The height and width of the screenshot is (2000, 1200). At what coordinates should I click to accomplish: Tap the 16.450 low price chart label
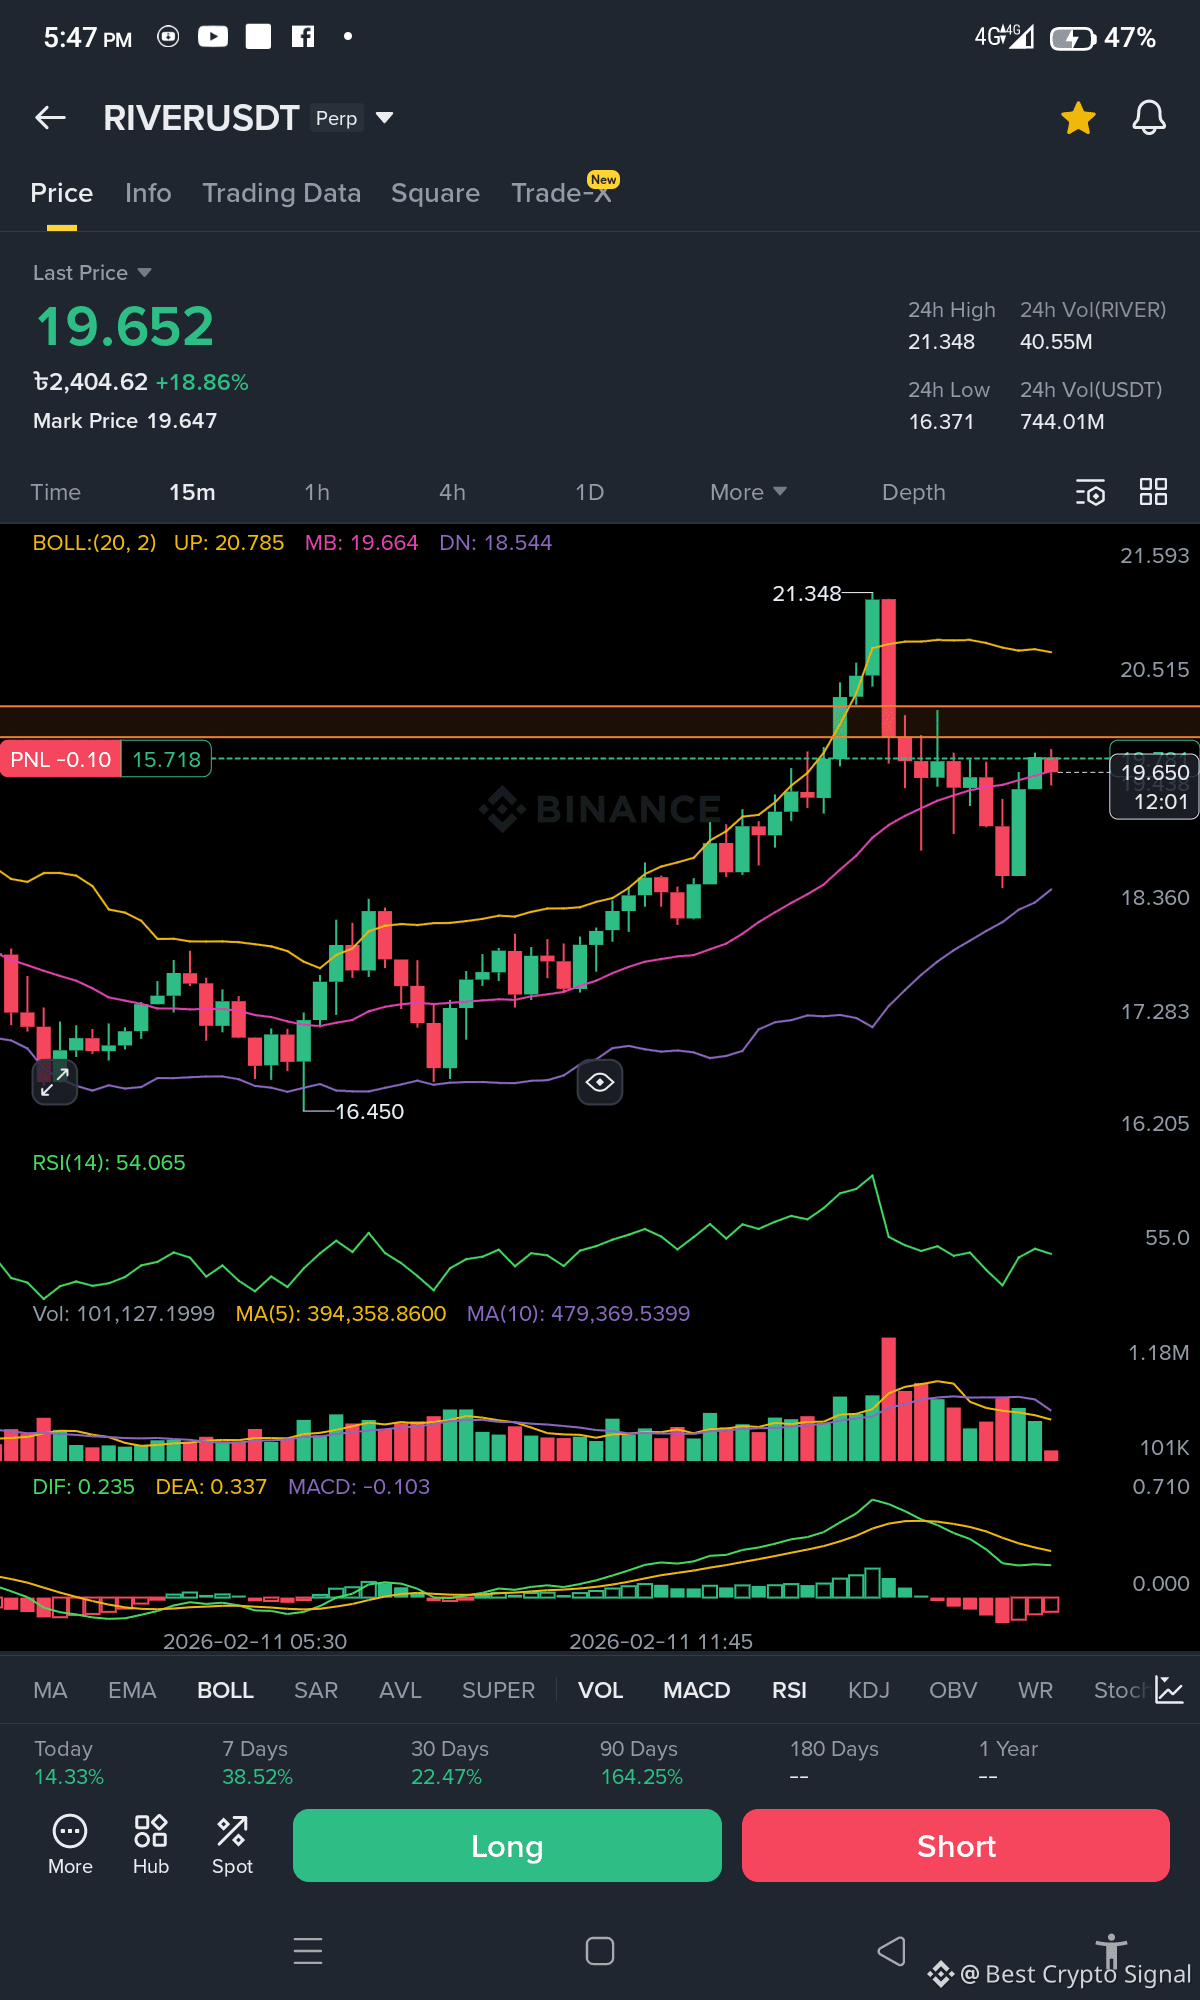pyautogui.click(x=369, y=1112)
